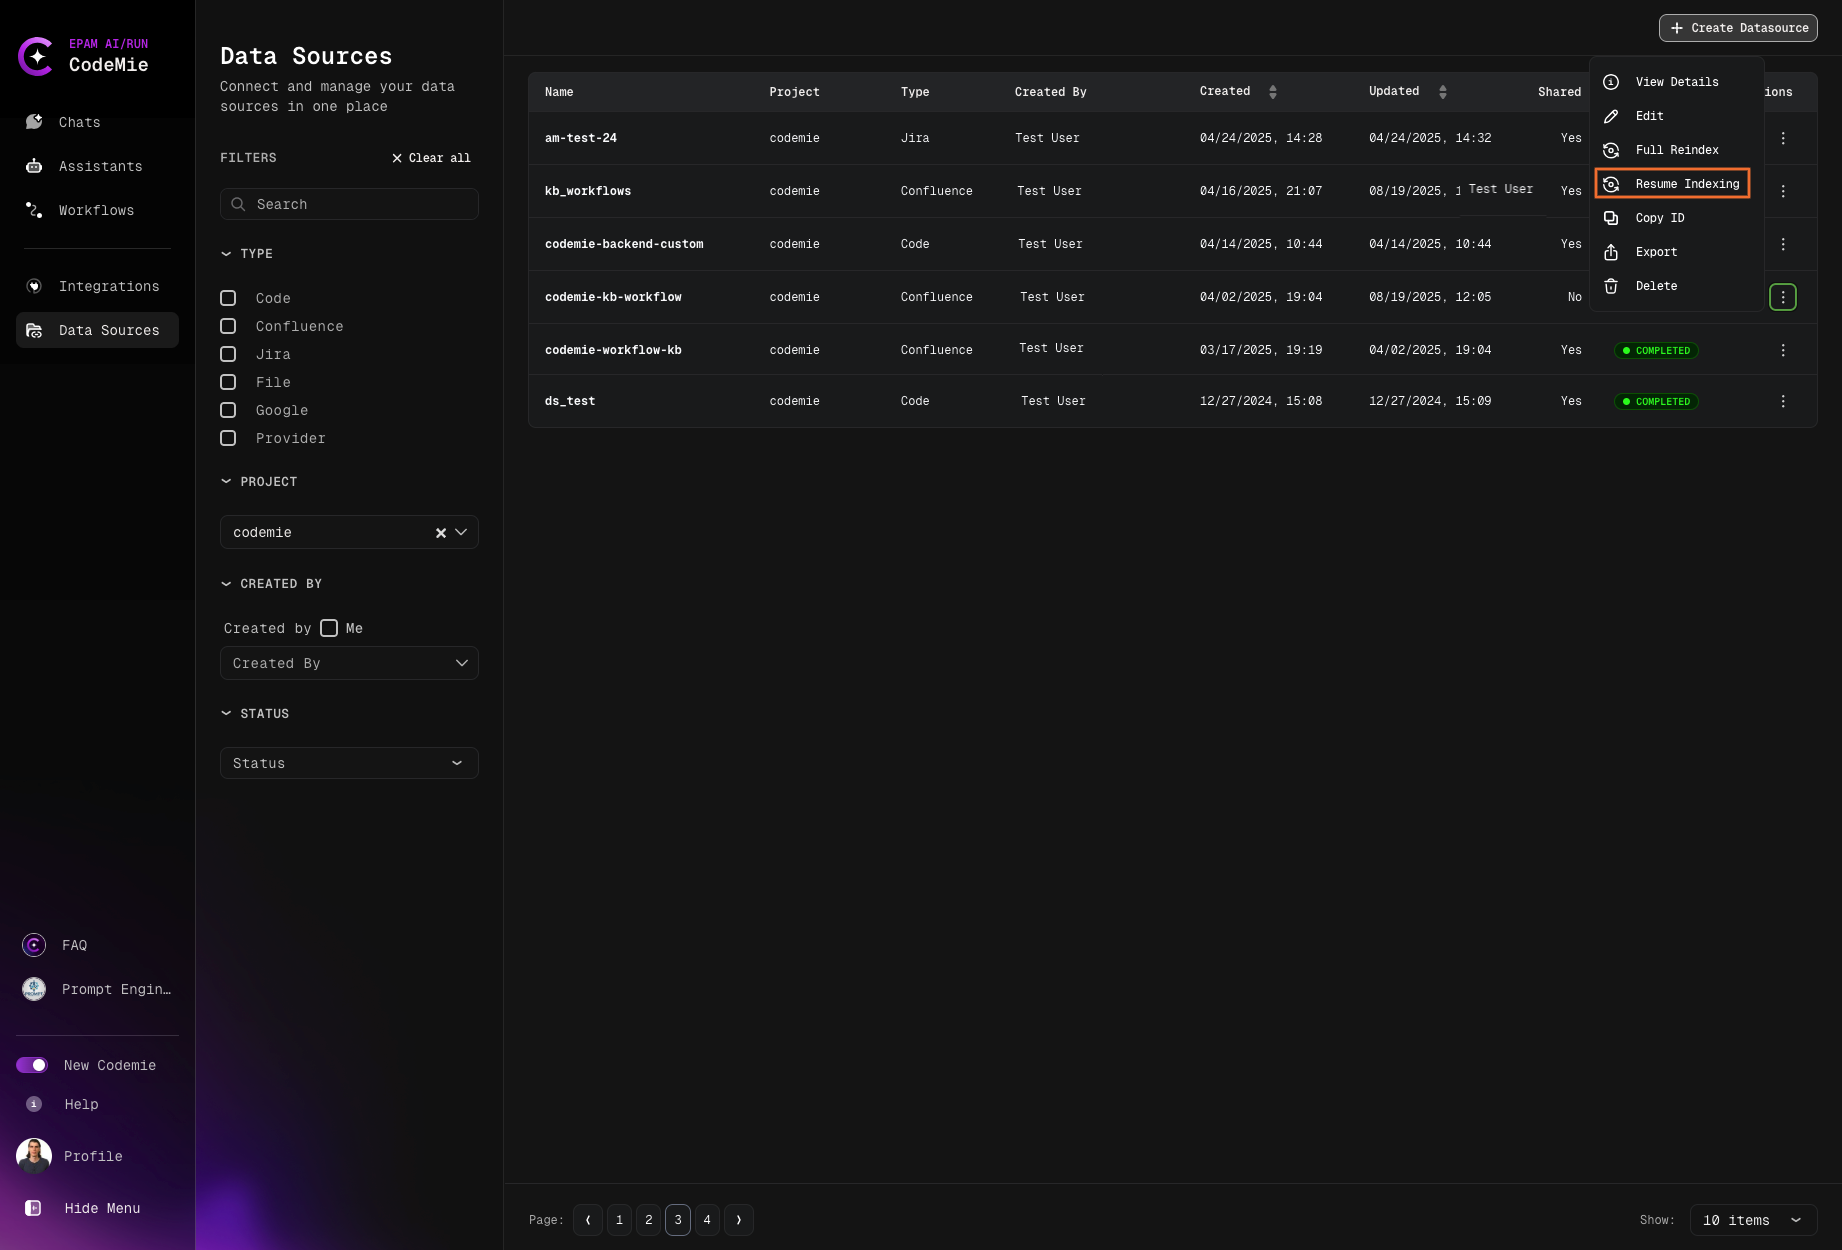Image resolution: width=1842 pixels, height=1250 pixels.
Task: Open the Integrations page icon
Action: tap(34, 286)
